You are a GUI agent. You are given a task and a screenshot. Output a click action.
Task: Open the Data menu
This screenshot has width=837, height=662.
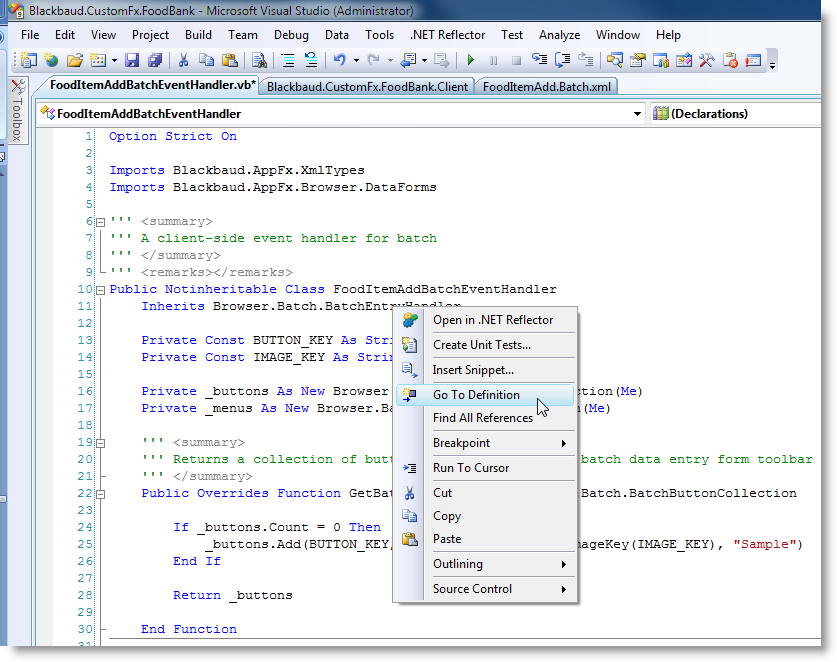click(336, 35)
